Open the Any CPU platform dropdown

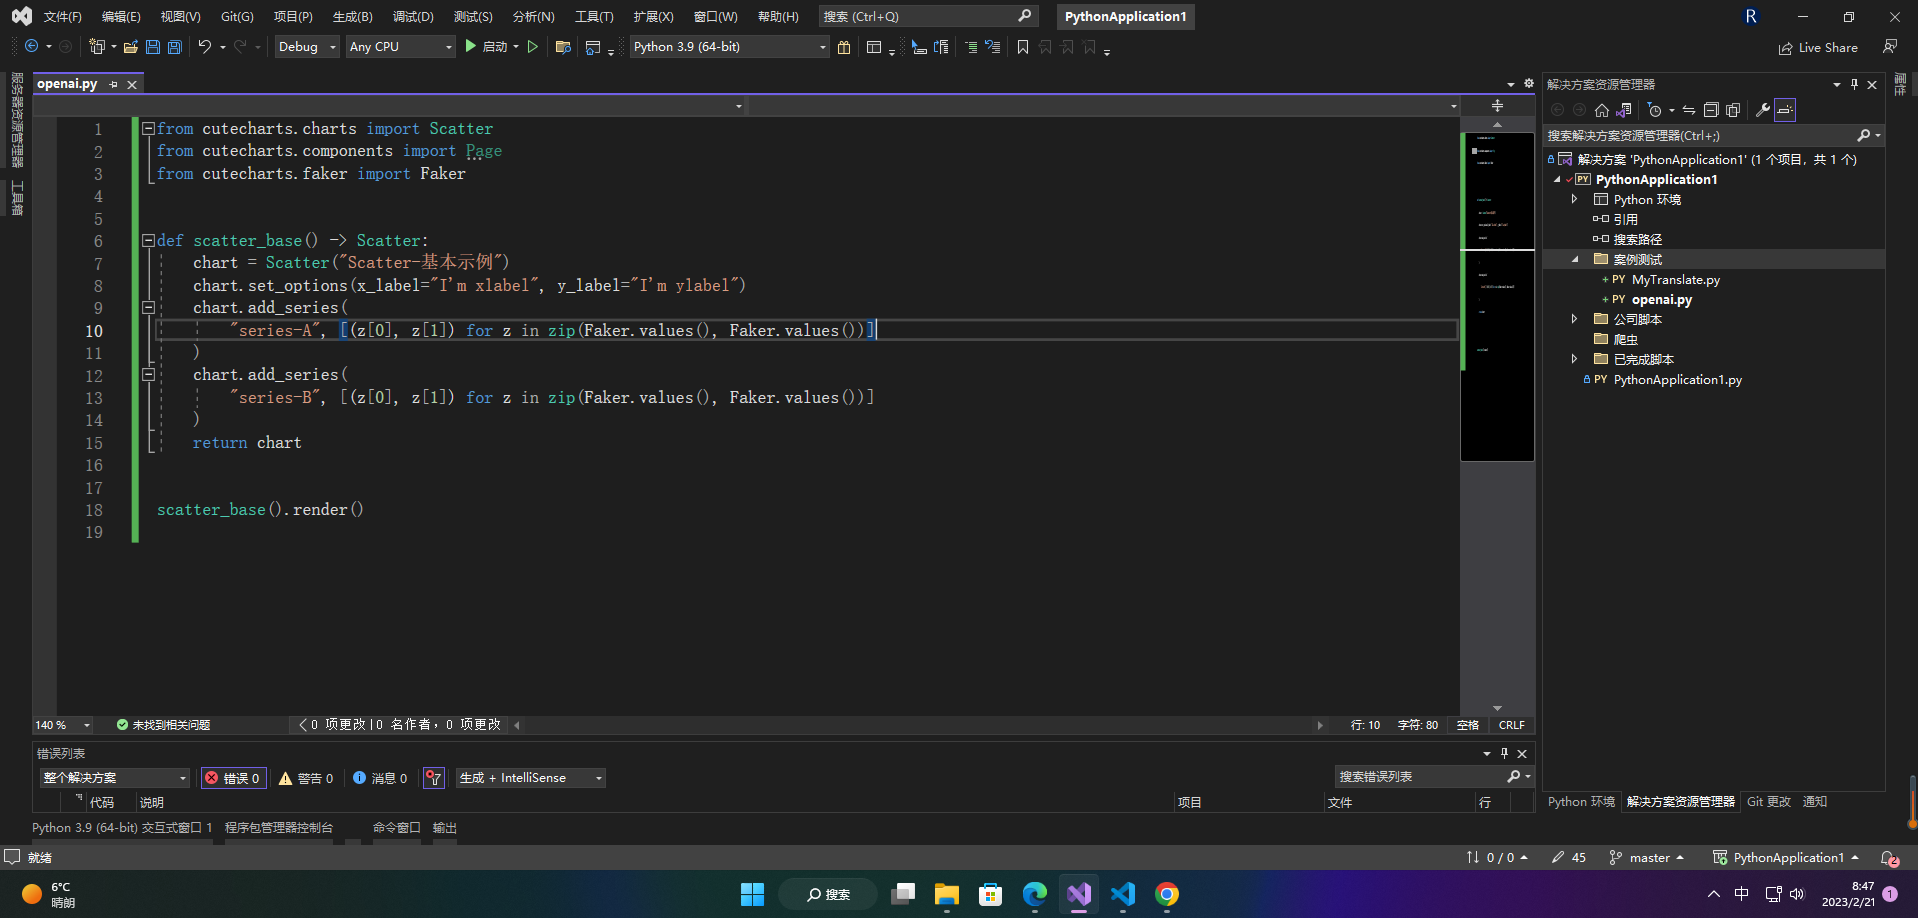click(400, 47)
